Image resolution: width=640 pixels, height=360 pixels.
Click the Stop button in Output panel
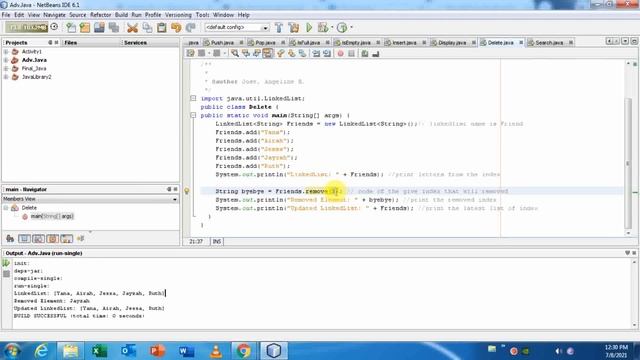tap(6, 274)
